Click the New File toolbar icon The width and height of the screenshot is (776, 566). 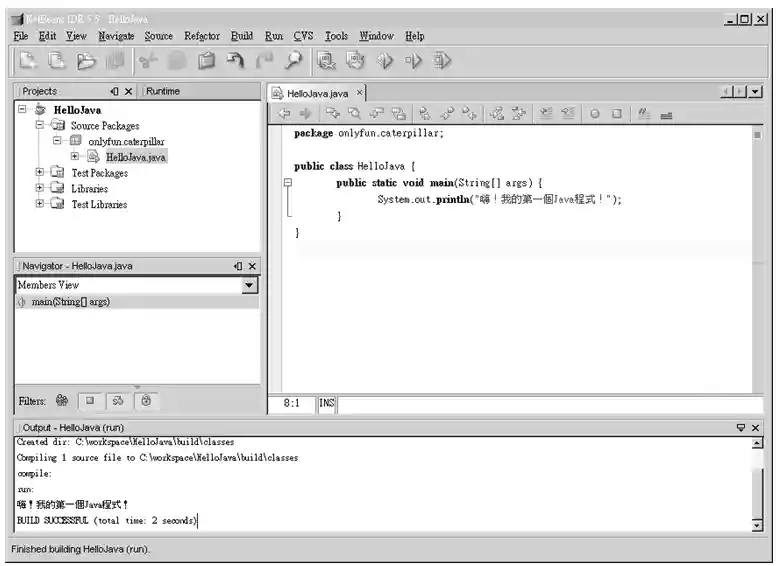28,61
